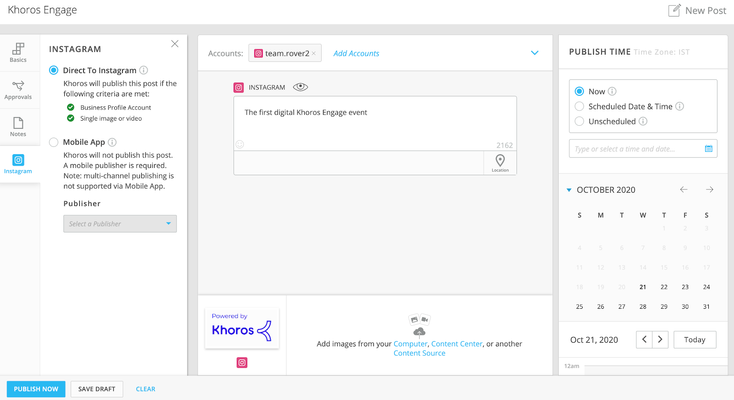Screen dimensions: 734x400
Task: Show info for the Now option
Action: click(612, 91)
